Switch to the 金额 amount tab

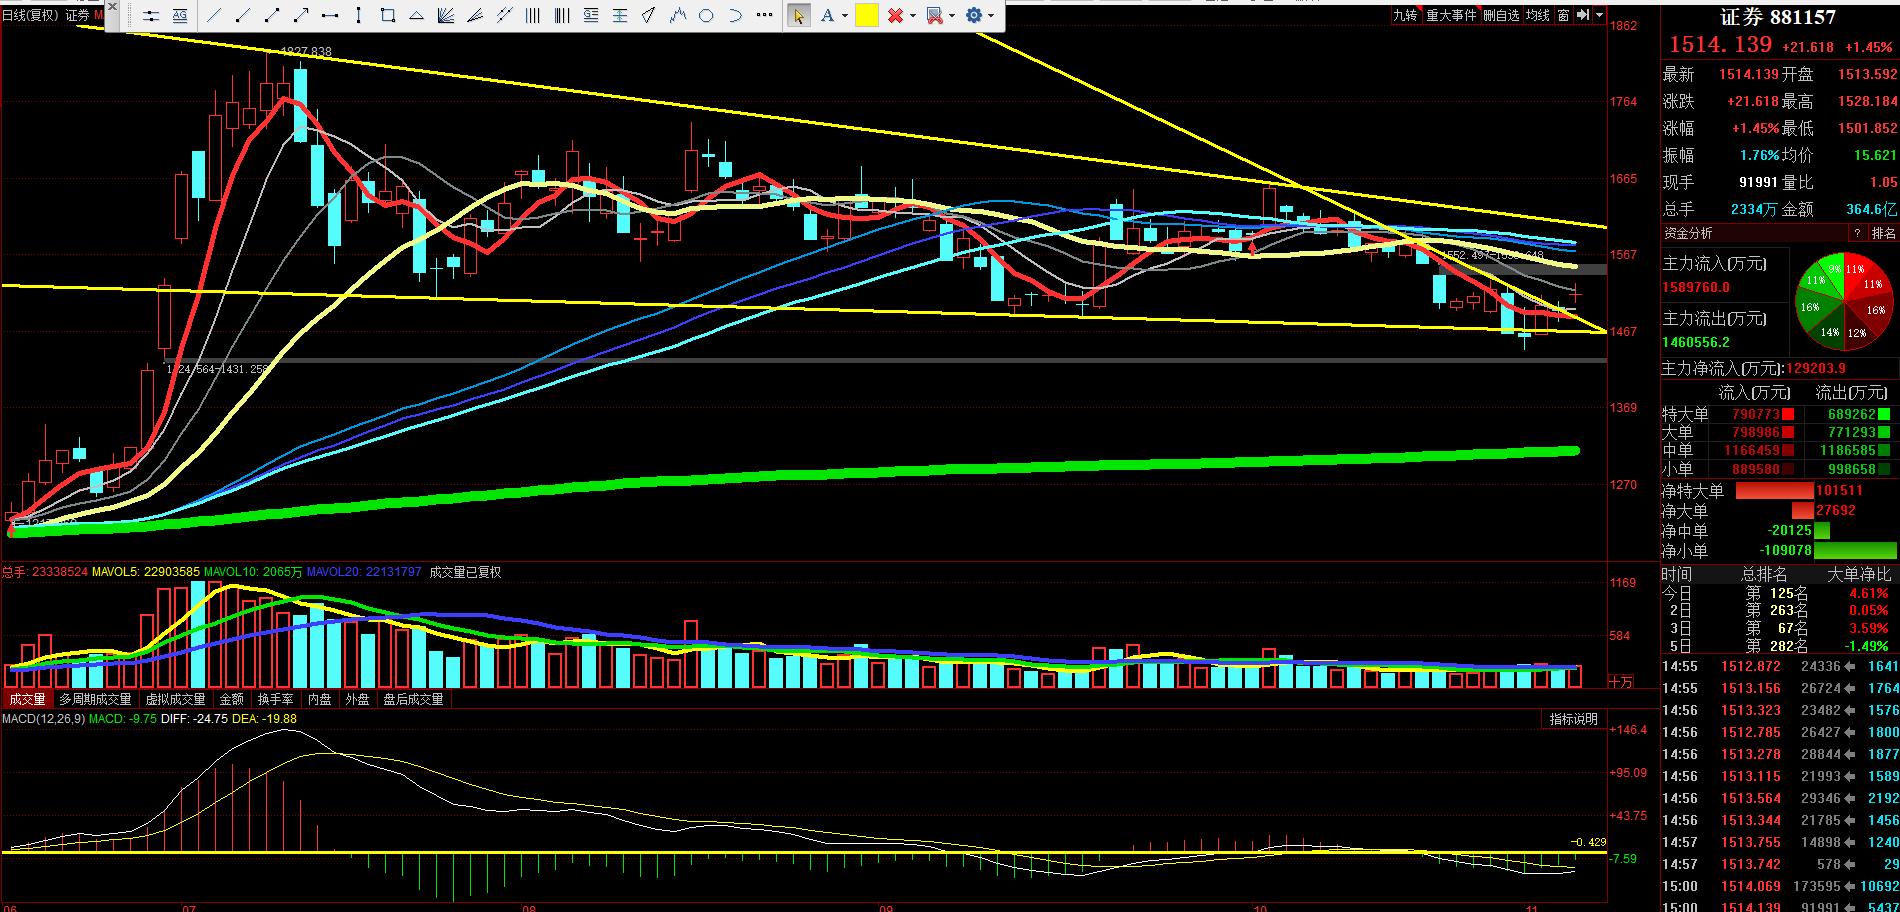(x=231, y=699)
